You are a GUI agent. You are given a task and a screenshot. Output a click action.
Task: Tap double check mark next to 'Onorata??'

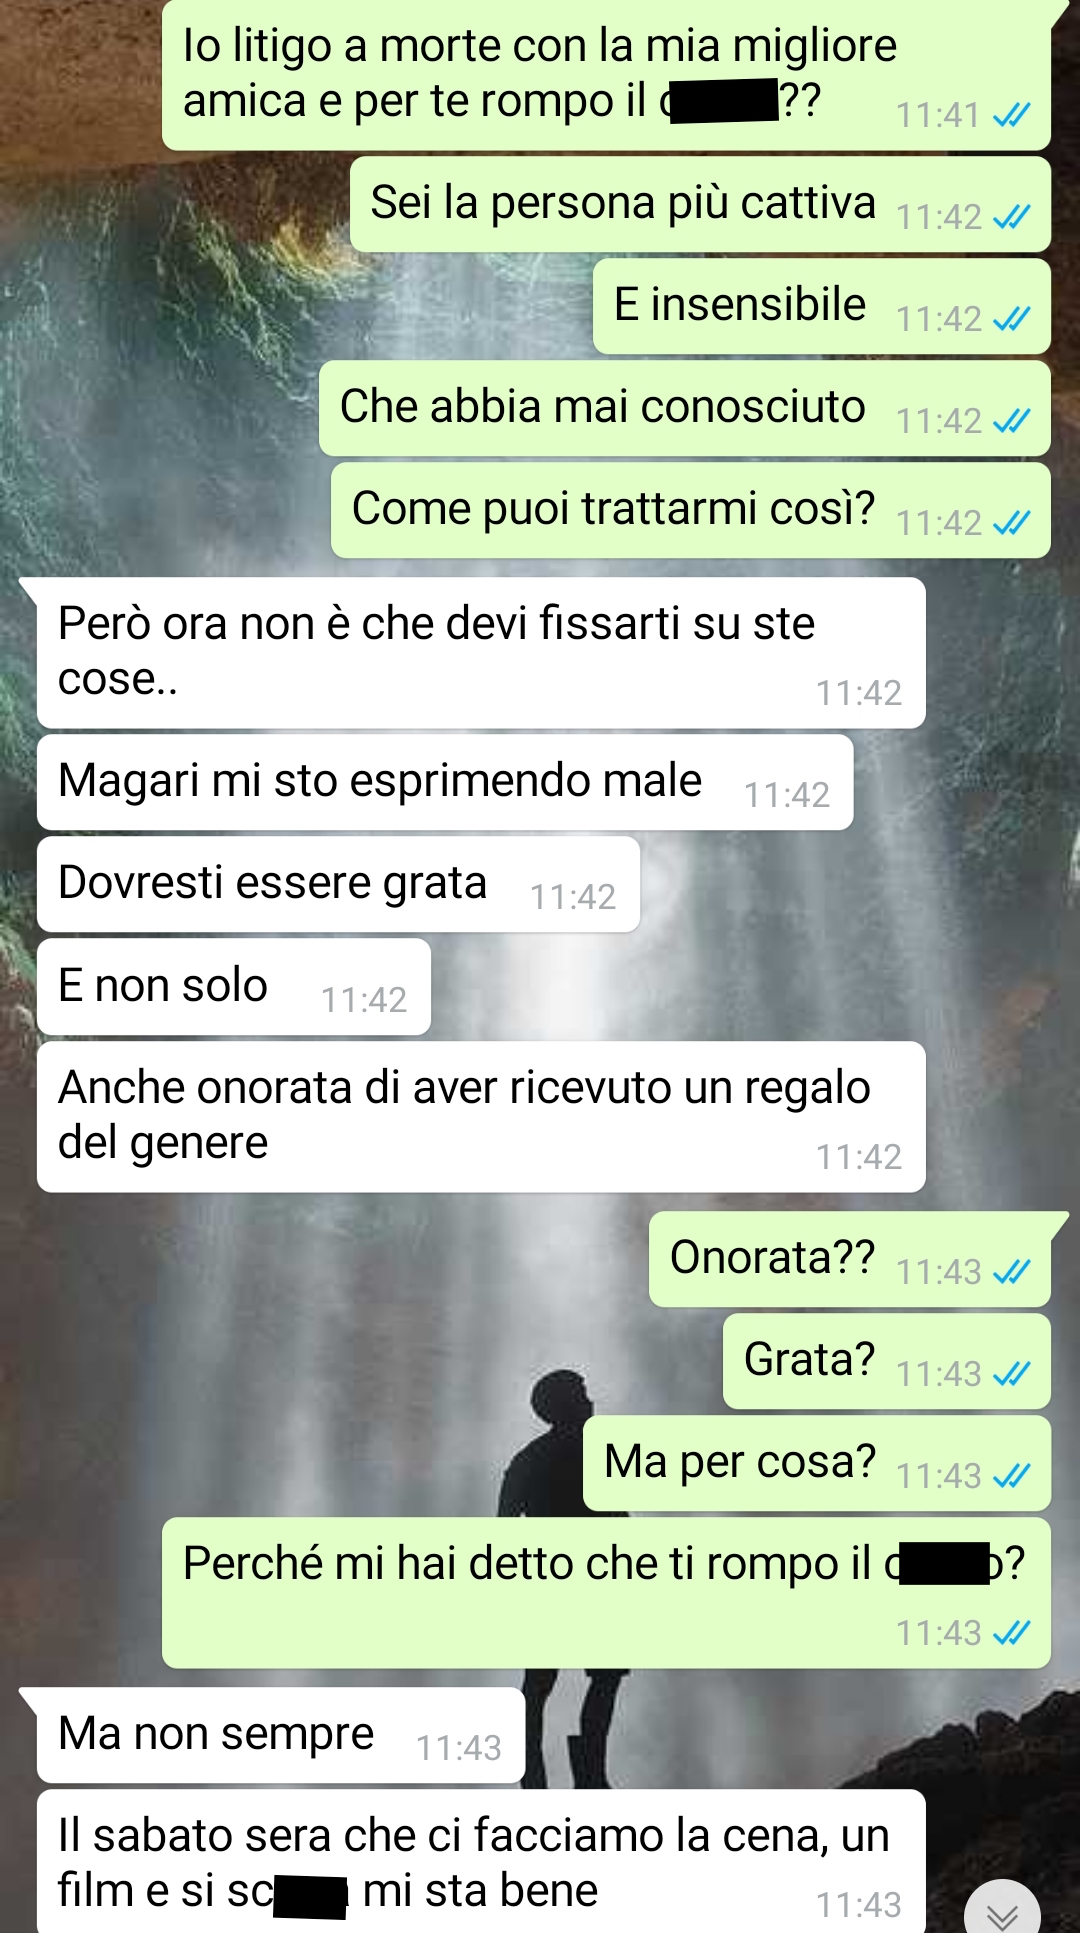click(1011, 1272)
